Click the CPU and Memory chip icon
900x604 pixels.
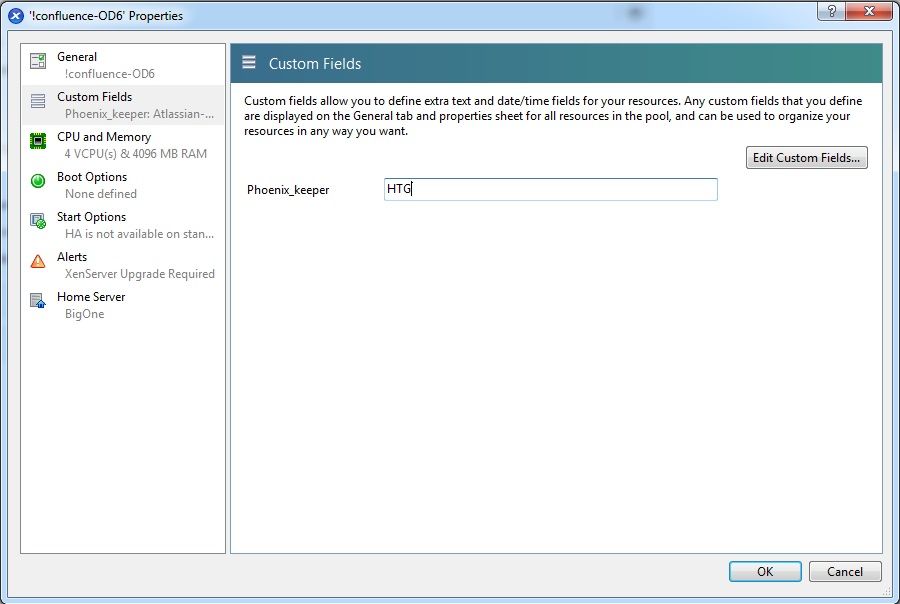tap(38, 141)
